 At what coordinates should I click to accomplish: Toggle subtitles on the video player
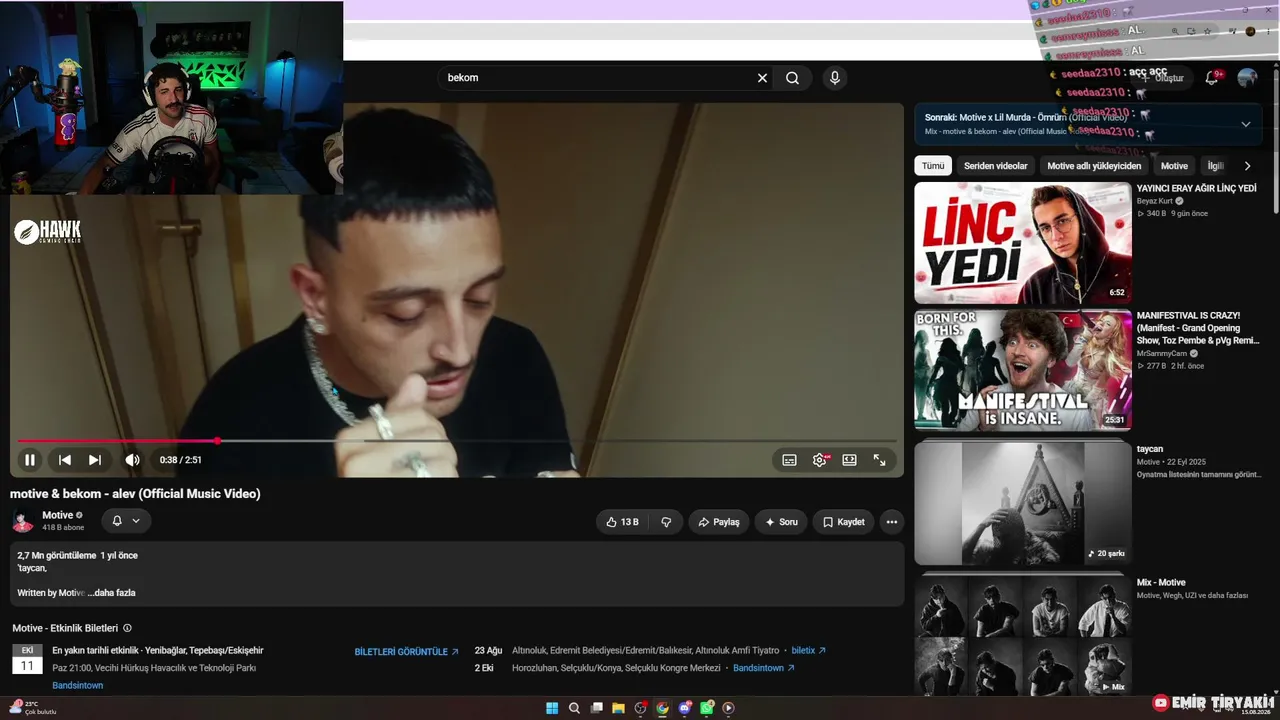click(x=789, y=460)
